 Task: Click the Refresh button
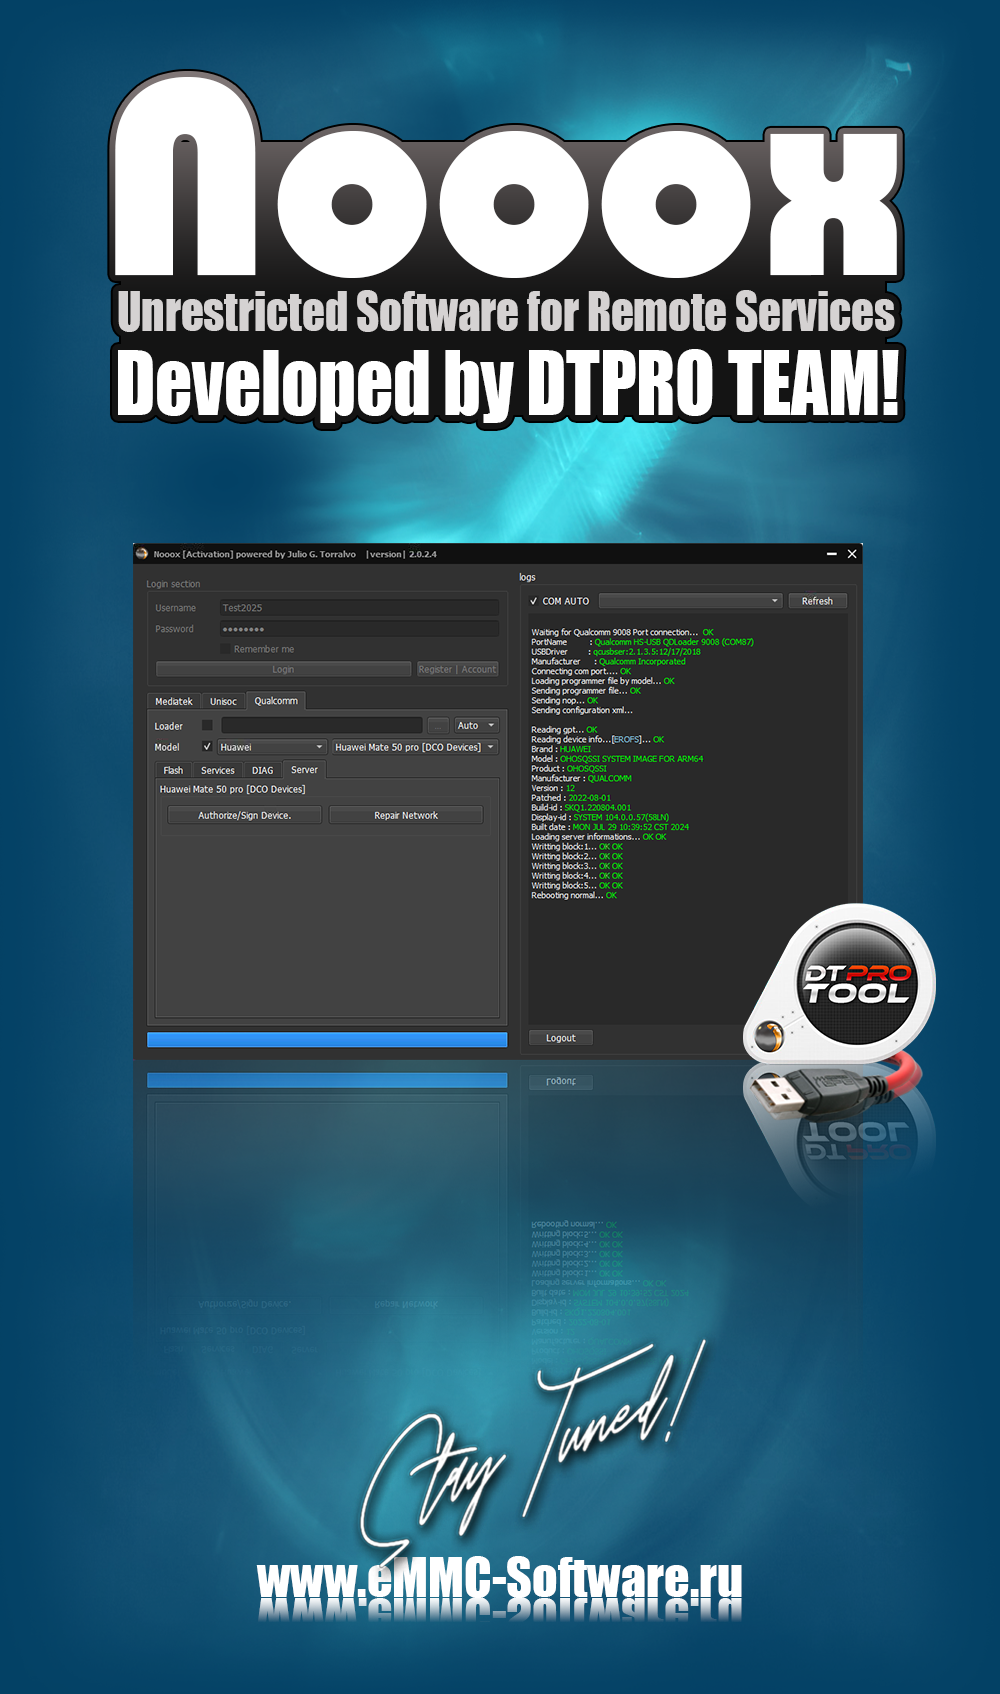click(817, 601)
